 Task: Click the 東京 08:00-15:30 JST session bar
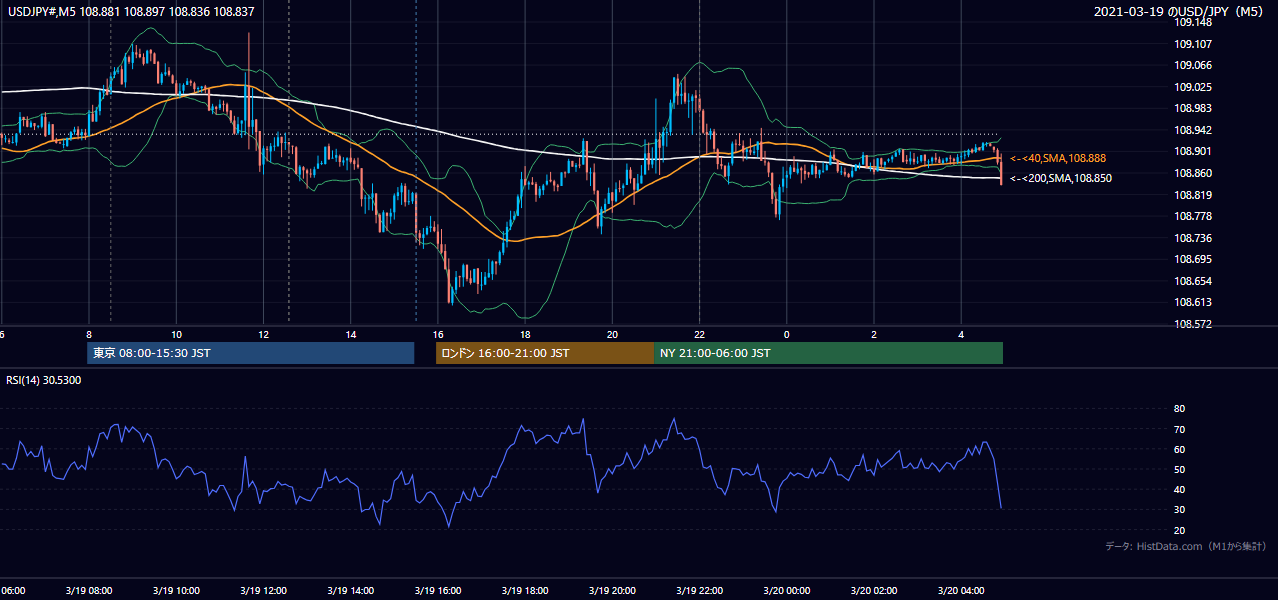tap(251, 353)
